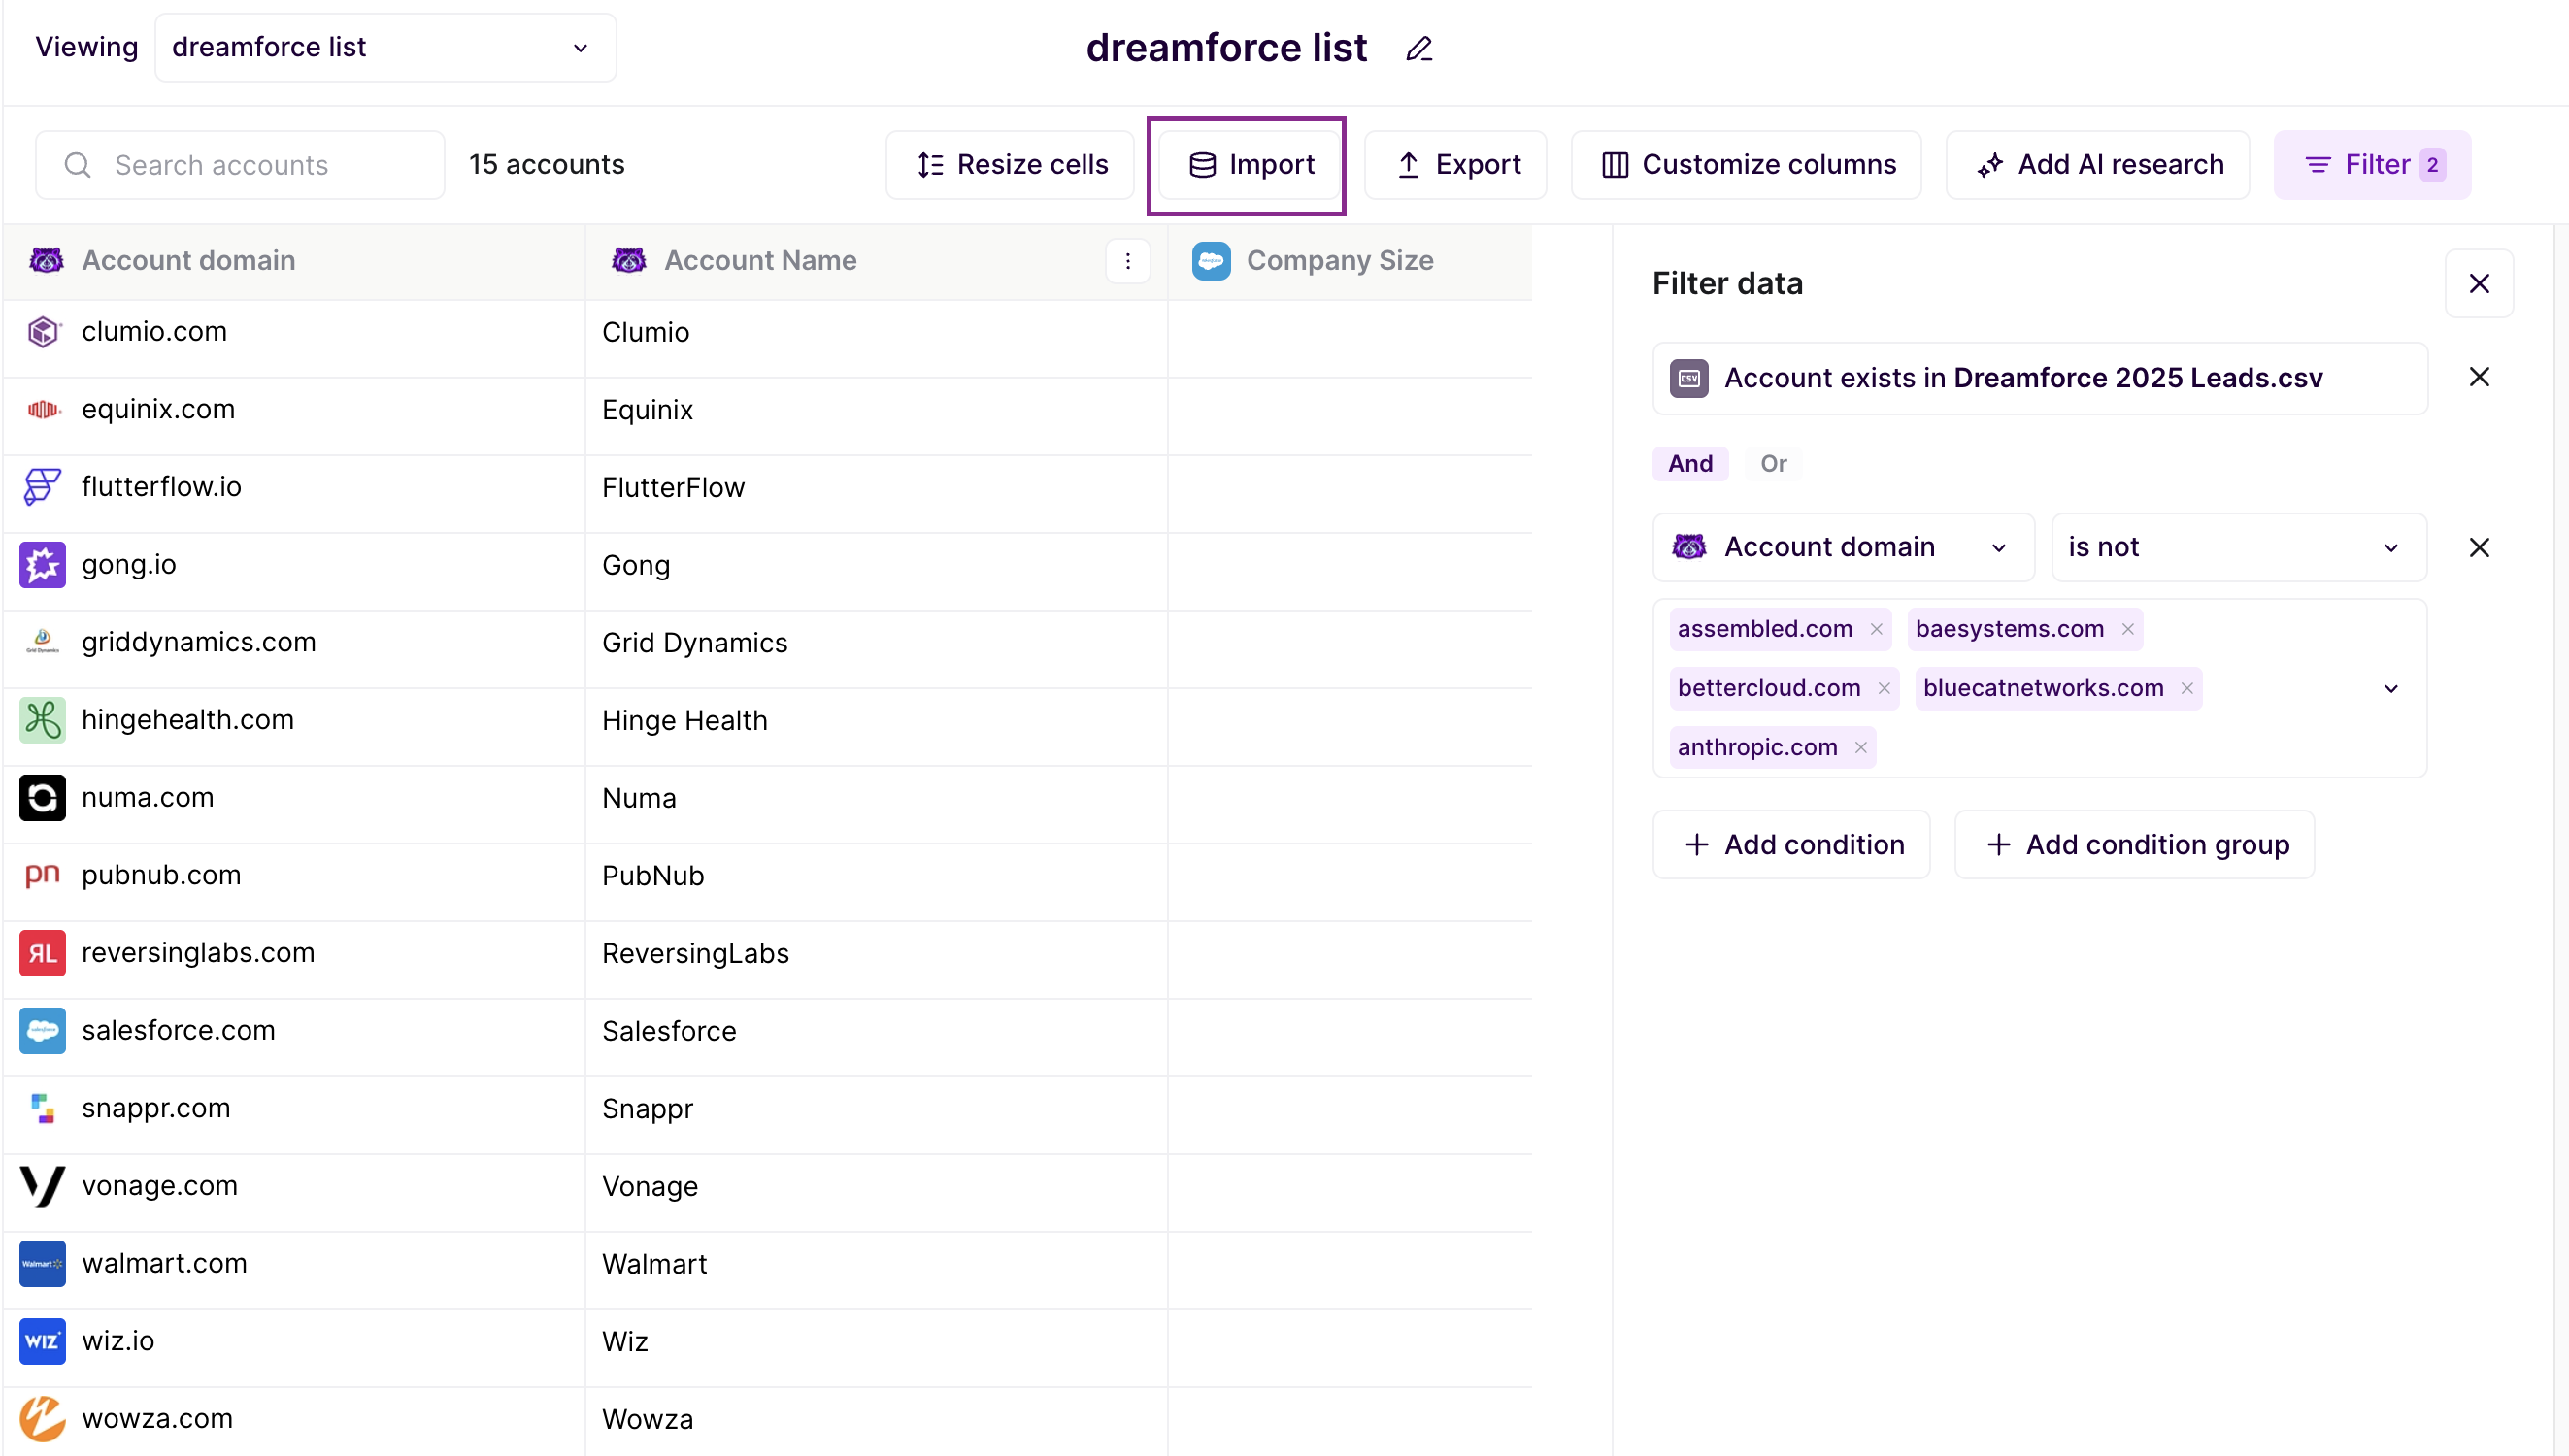Toggle the Filter panel button
The width and height of the screenshot is (2569, 1456).
tap(2372, 165)
